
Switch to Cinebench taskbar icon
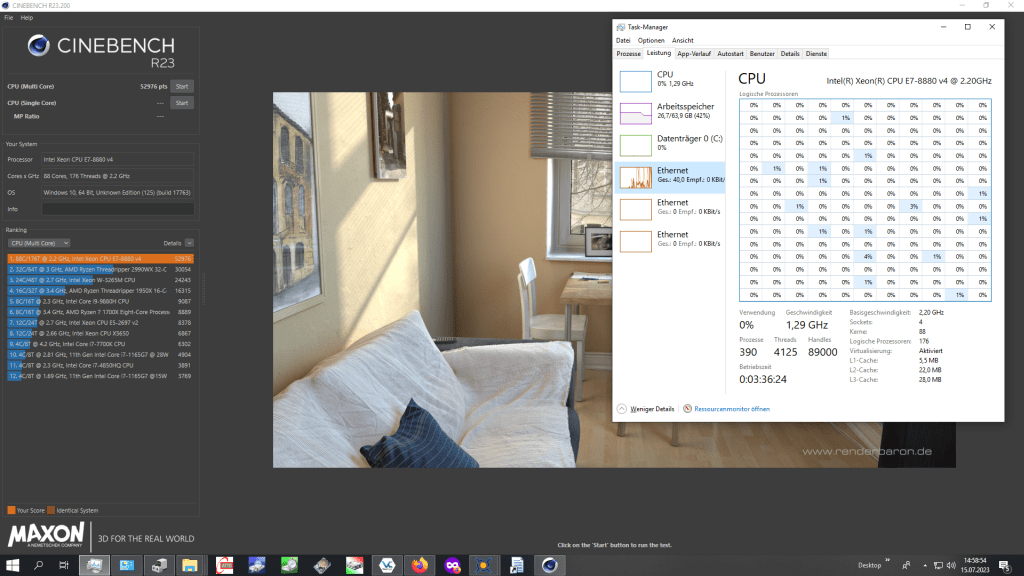pos(549,565)
